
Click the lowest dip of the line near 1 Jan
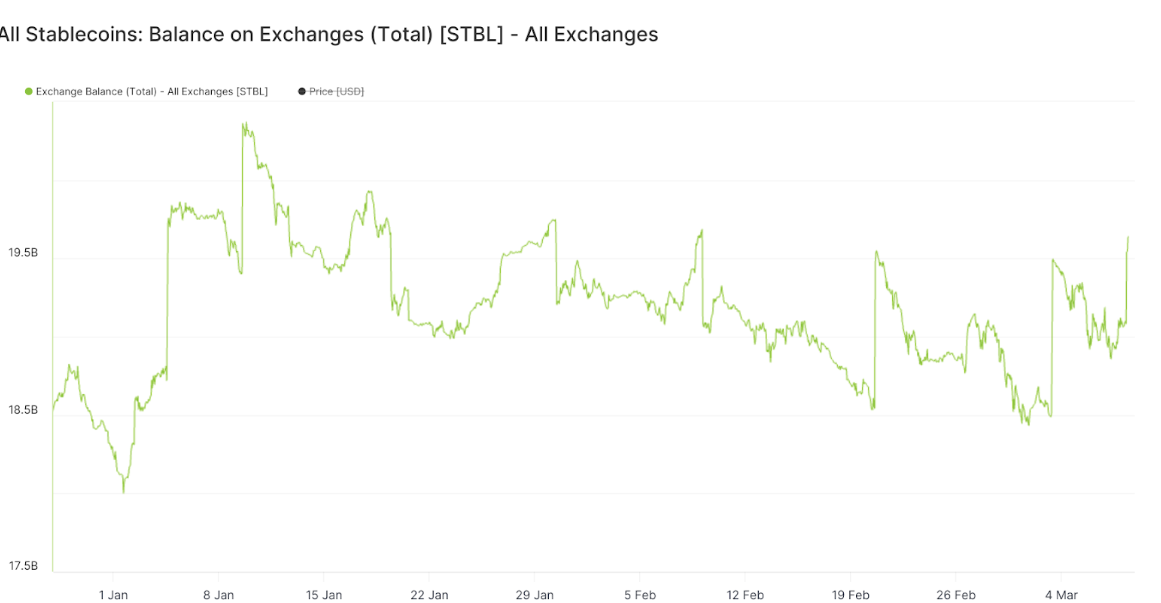pos(124,492)
